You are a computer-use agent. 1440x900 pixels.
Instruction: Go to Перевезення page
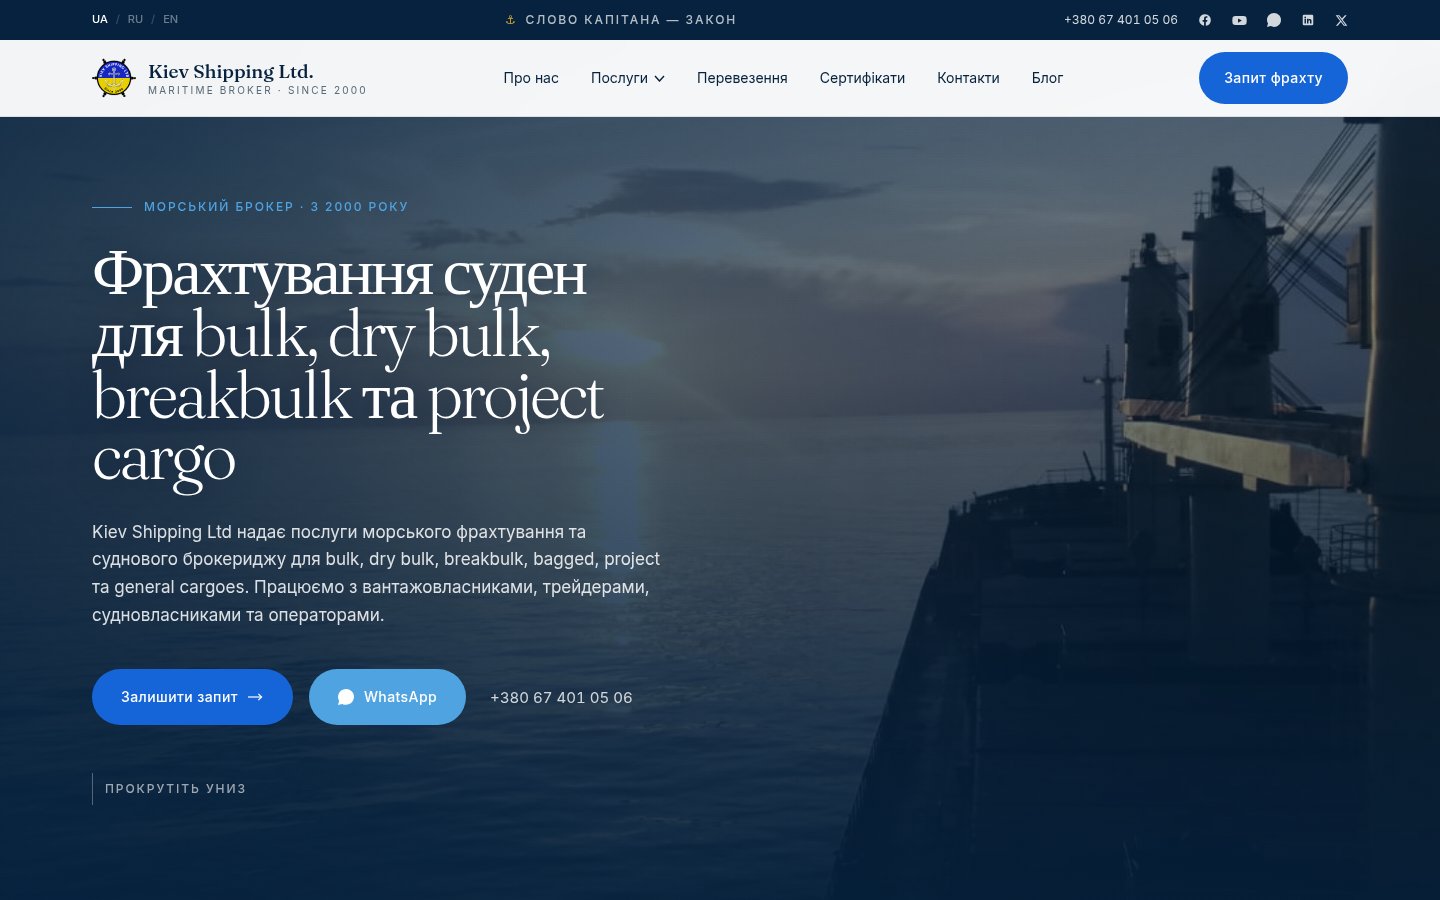click(x=742, y=78)
